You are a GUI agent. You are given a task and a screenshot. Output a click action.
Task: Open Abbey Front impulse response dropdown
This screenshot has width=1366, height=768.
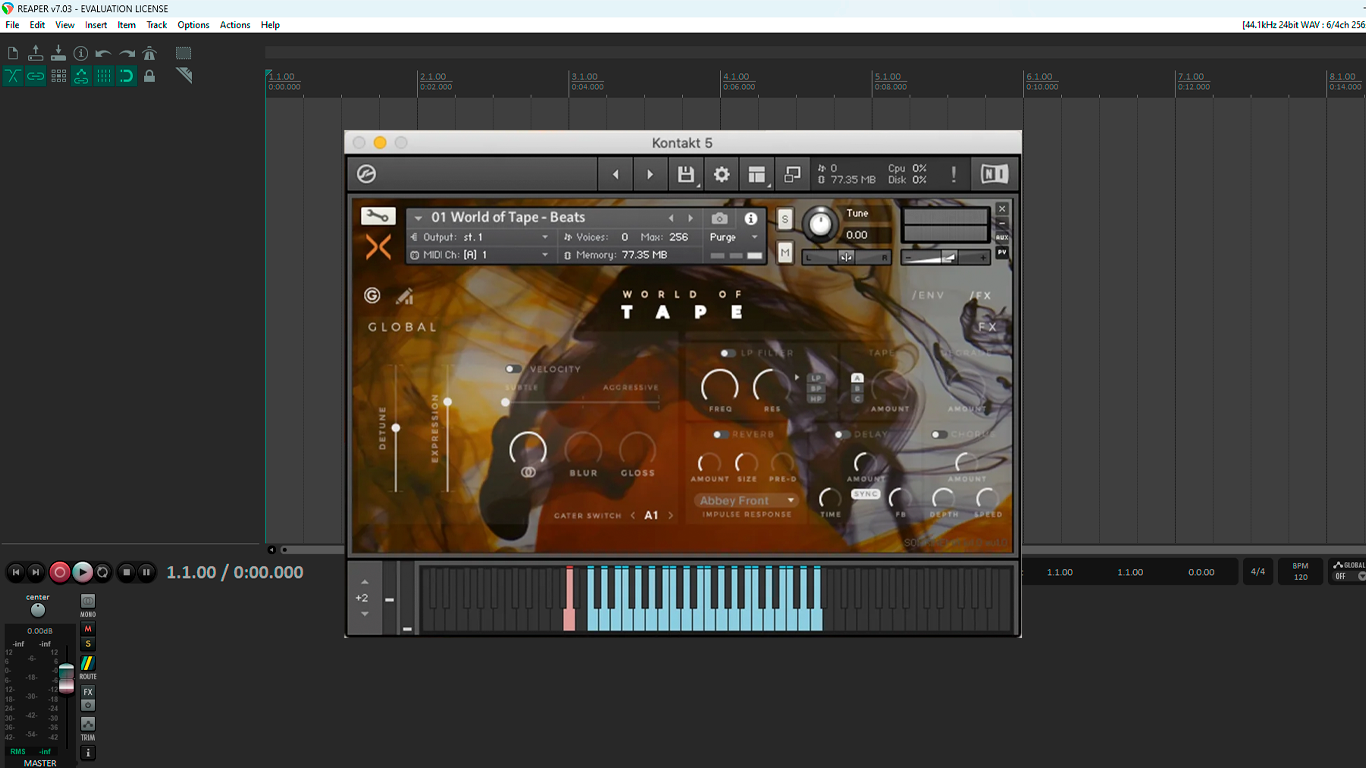pos(746,500)
